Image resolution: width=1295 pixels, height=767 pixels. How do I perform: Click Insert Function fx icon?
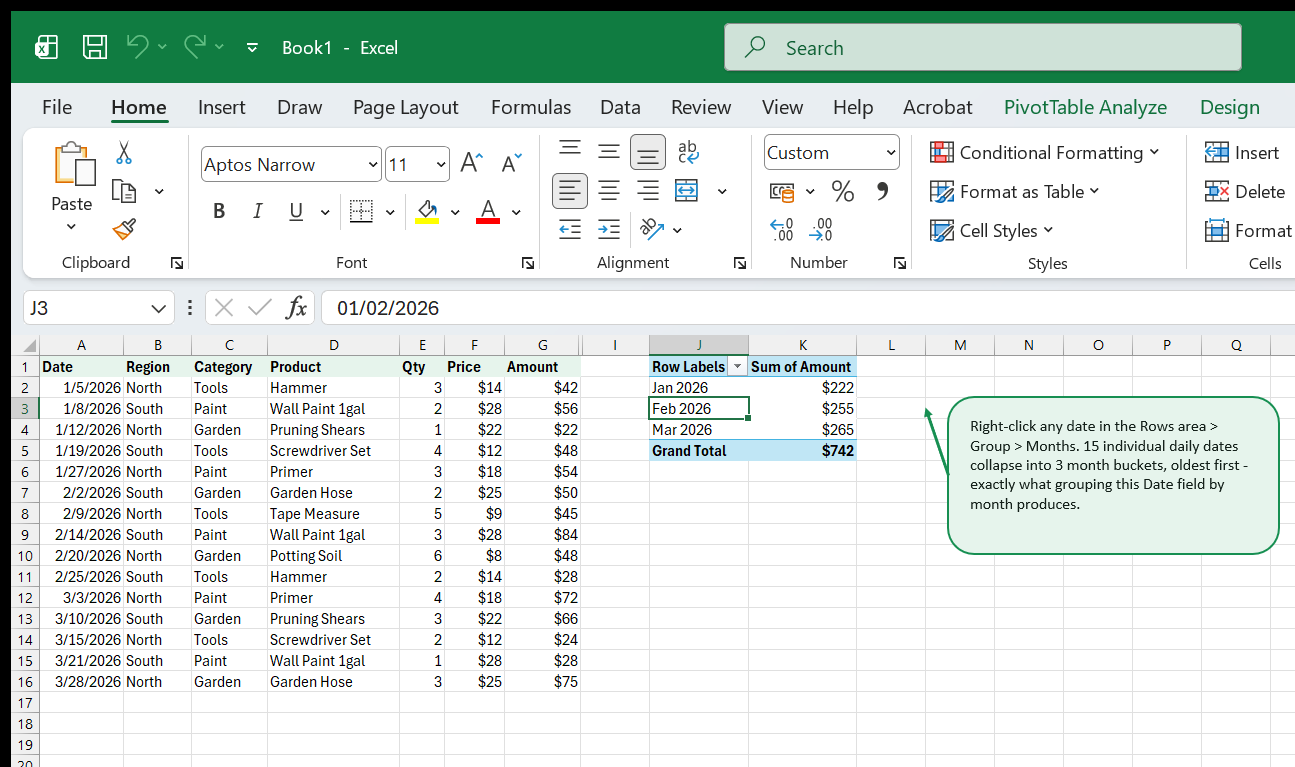tap(296, 308)
